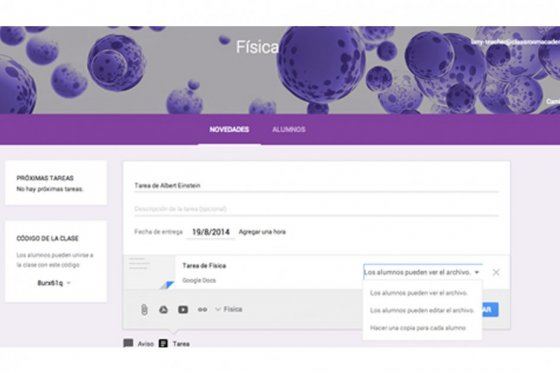Open the Google Docs attachment thumbnail
Screen dimensions: 560x373
pyautogui.click(x=149, y=272)
